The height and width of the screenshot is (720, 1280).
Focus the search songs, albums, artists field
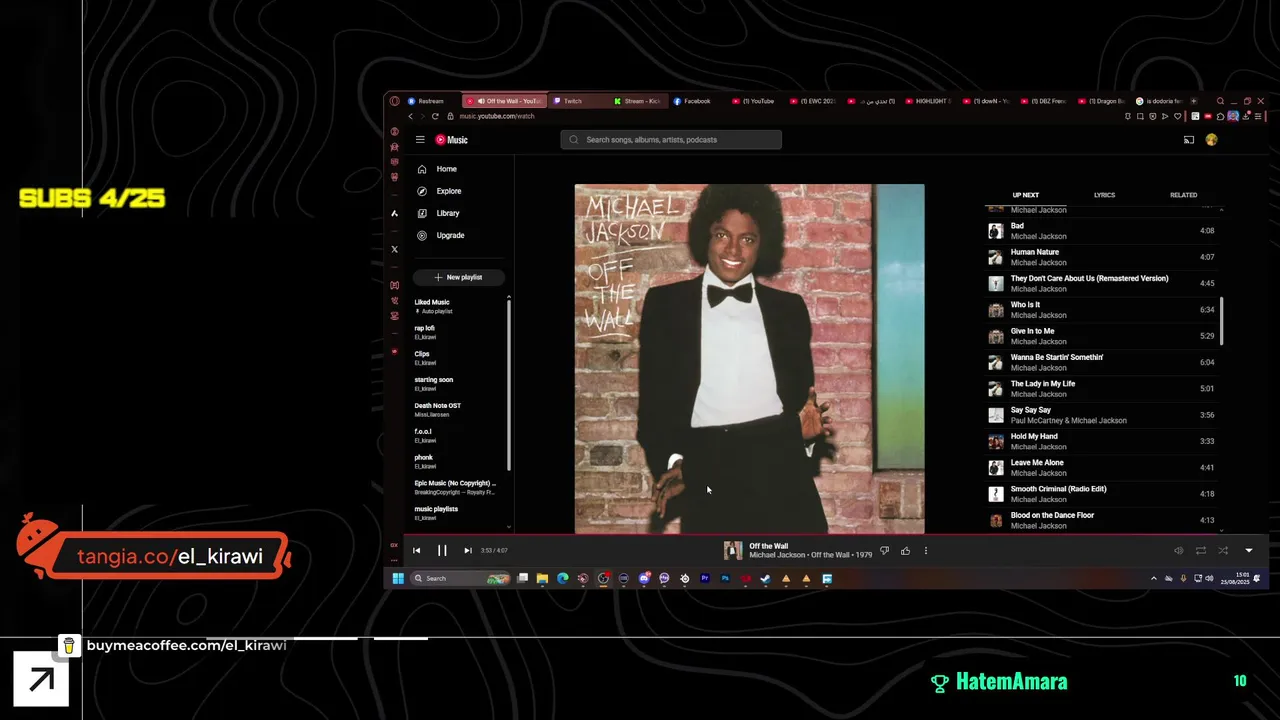coord(671,140)
